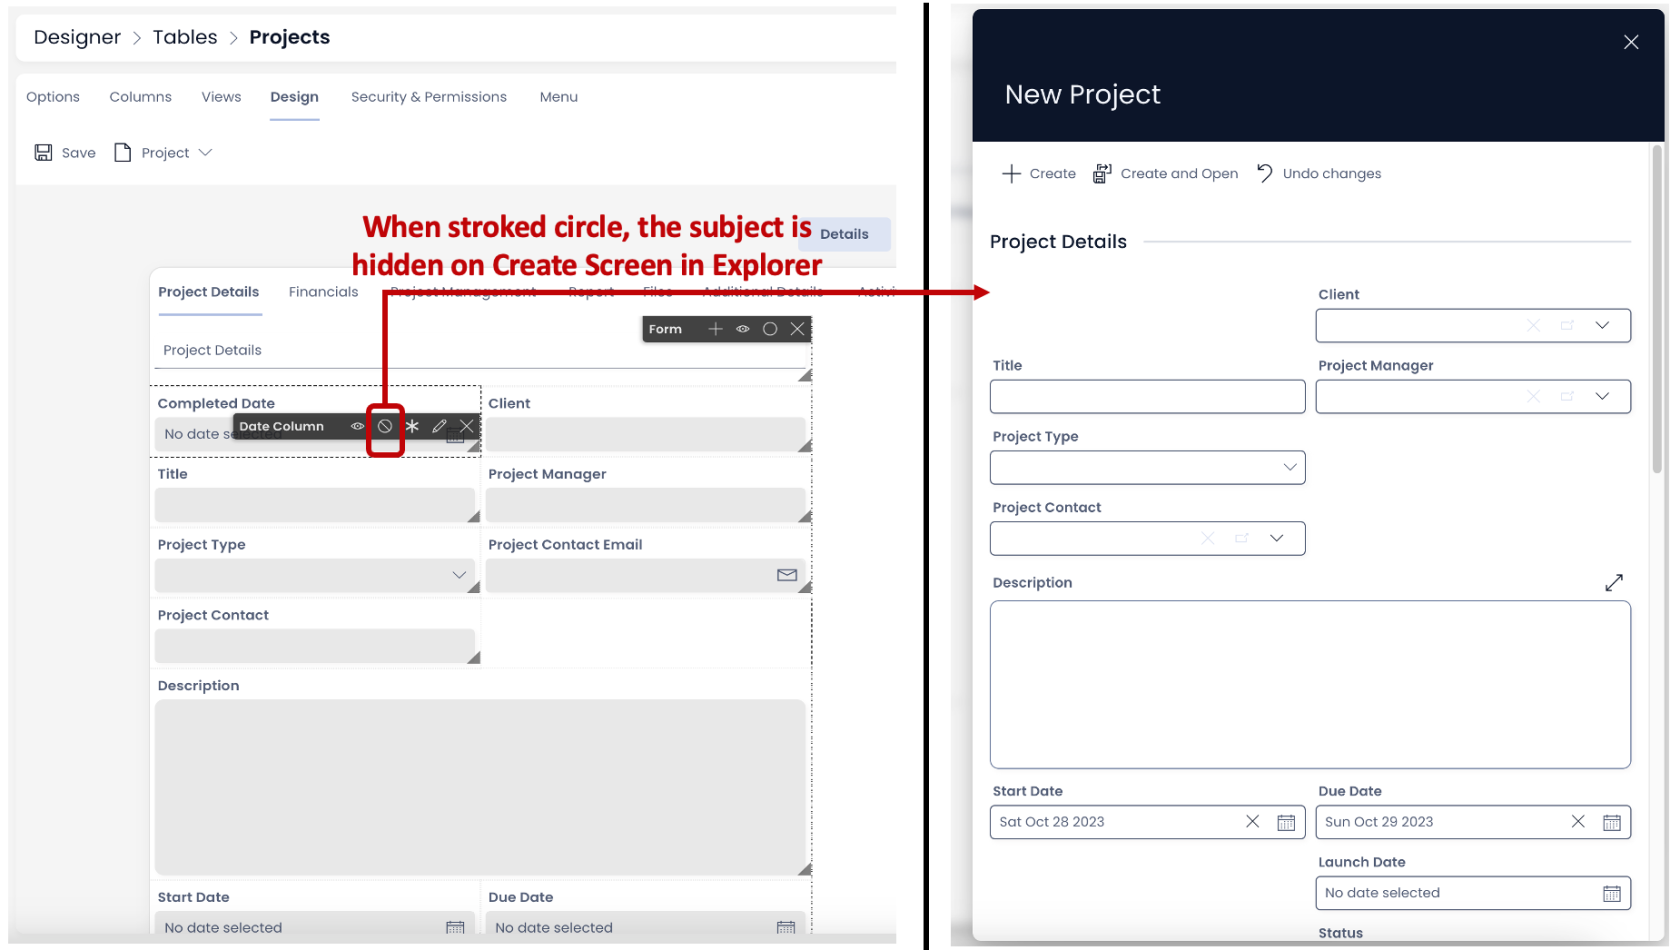
Task: Toggle the Form toolbar eye visibility icon
Action: tap(743, 329)
